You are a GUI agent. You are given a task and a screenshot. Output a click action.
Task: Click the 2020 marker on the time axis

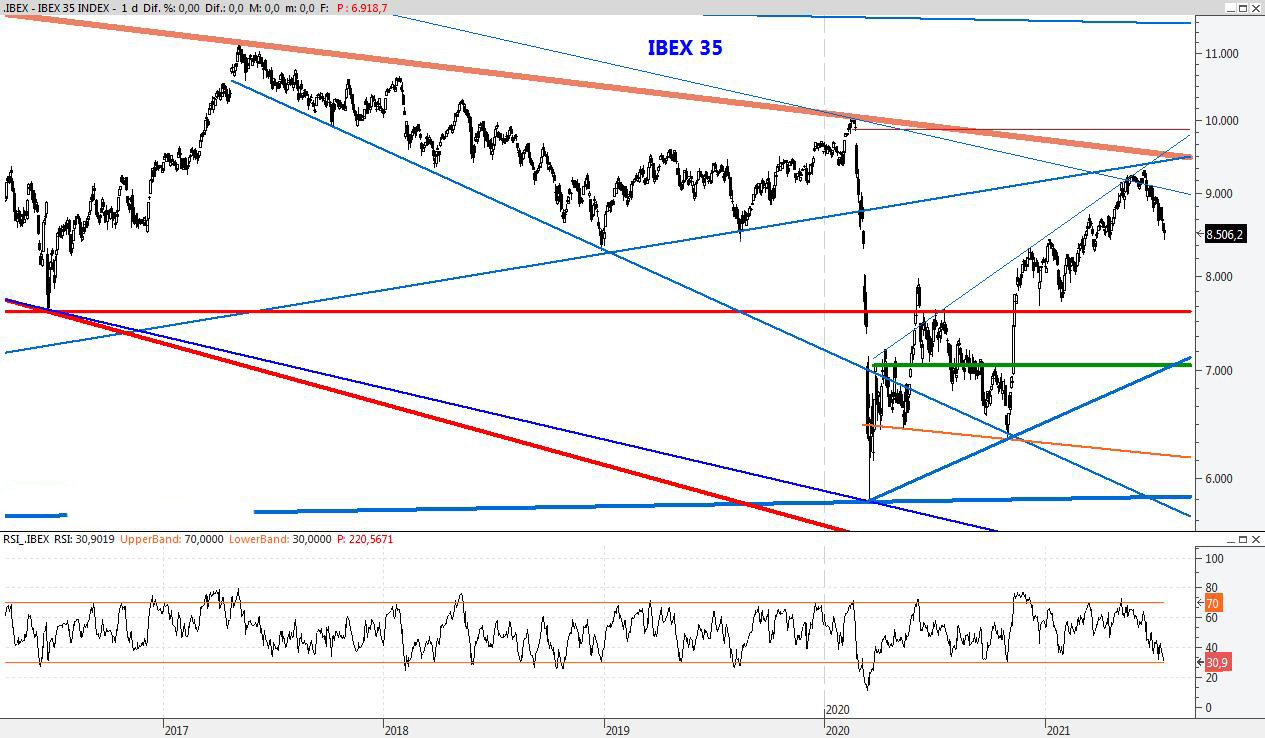click(837, 710)
